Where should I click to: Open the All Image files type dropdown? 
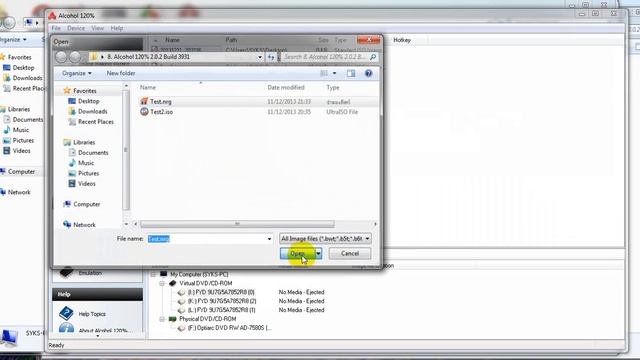[325, 238]
